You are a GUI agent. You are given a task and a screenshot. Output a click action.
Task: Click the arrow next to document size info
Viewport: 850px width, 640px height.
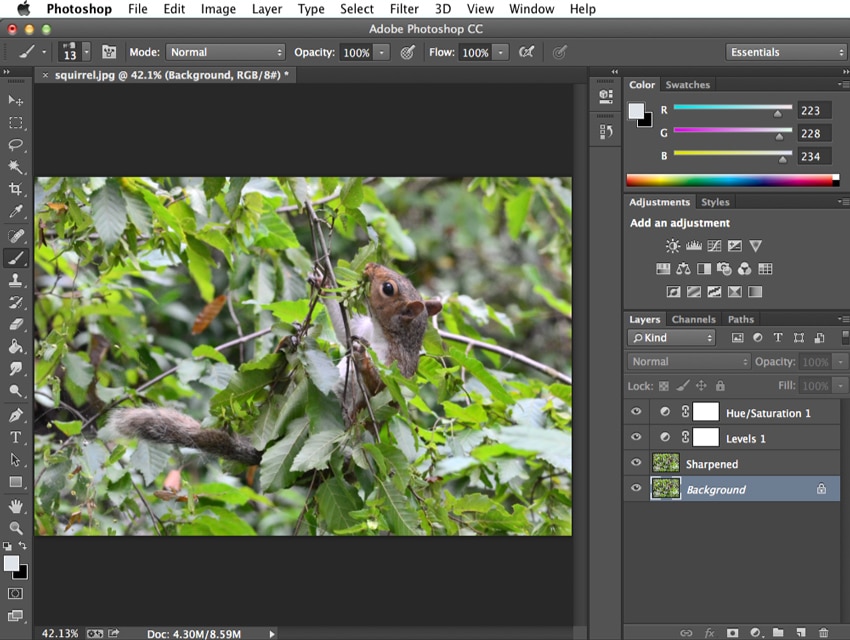pos(271,633)
